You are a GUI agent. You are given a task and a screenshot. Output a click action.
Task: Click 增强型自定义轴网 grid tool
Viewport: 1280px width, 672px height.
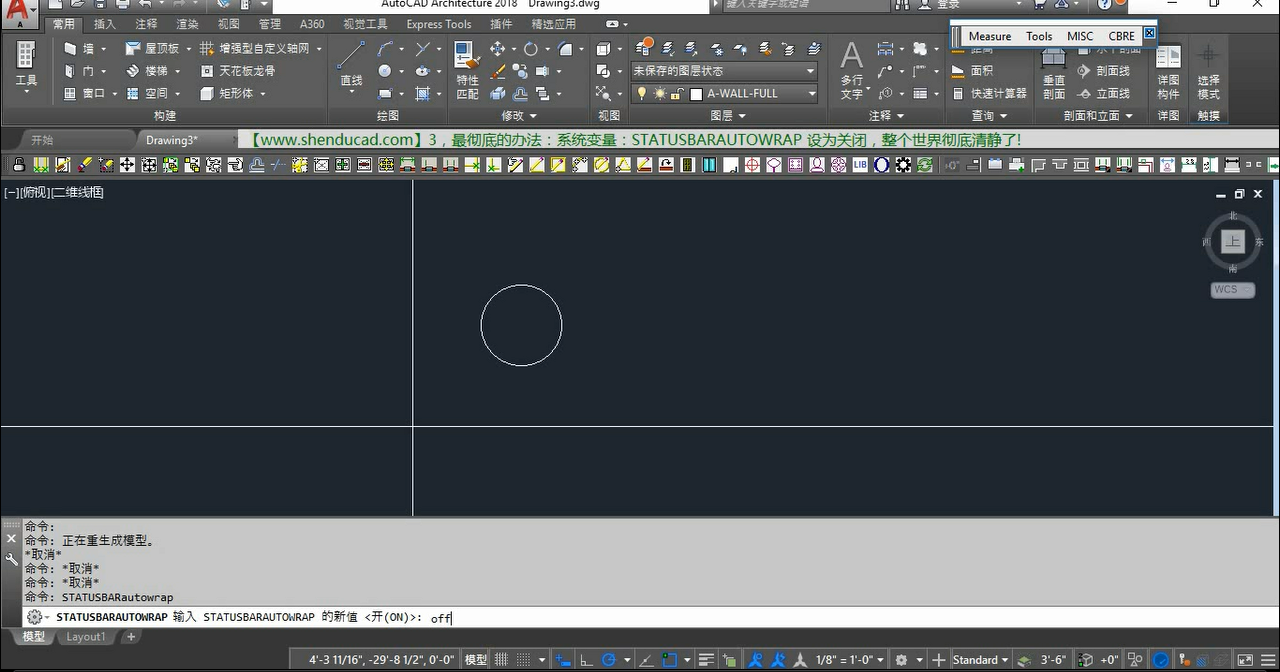coord(256,48)
